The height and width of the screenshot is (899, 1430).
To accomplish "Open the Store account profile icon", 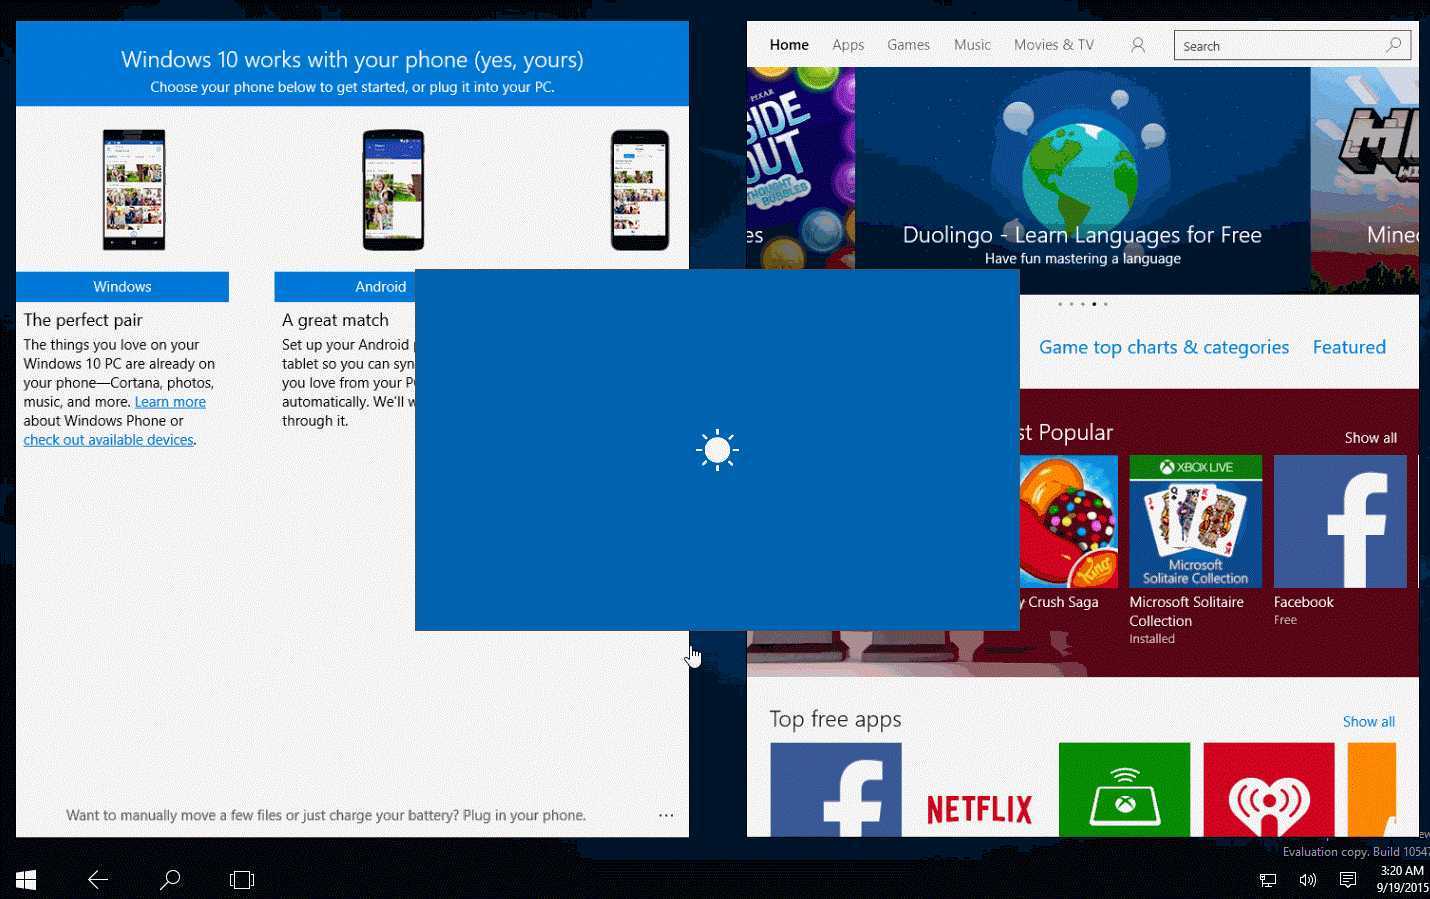I will click(1138, 45).
